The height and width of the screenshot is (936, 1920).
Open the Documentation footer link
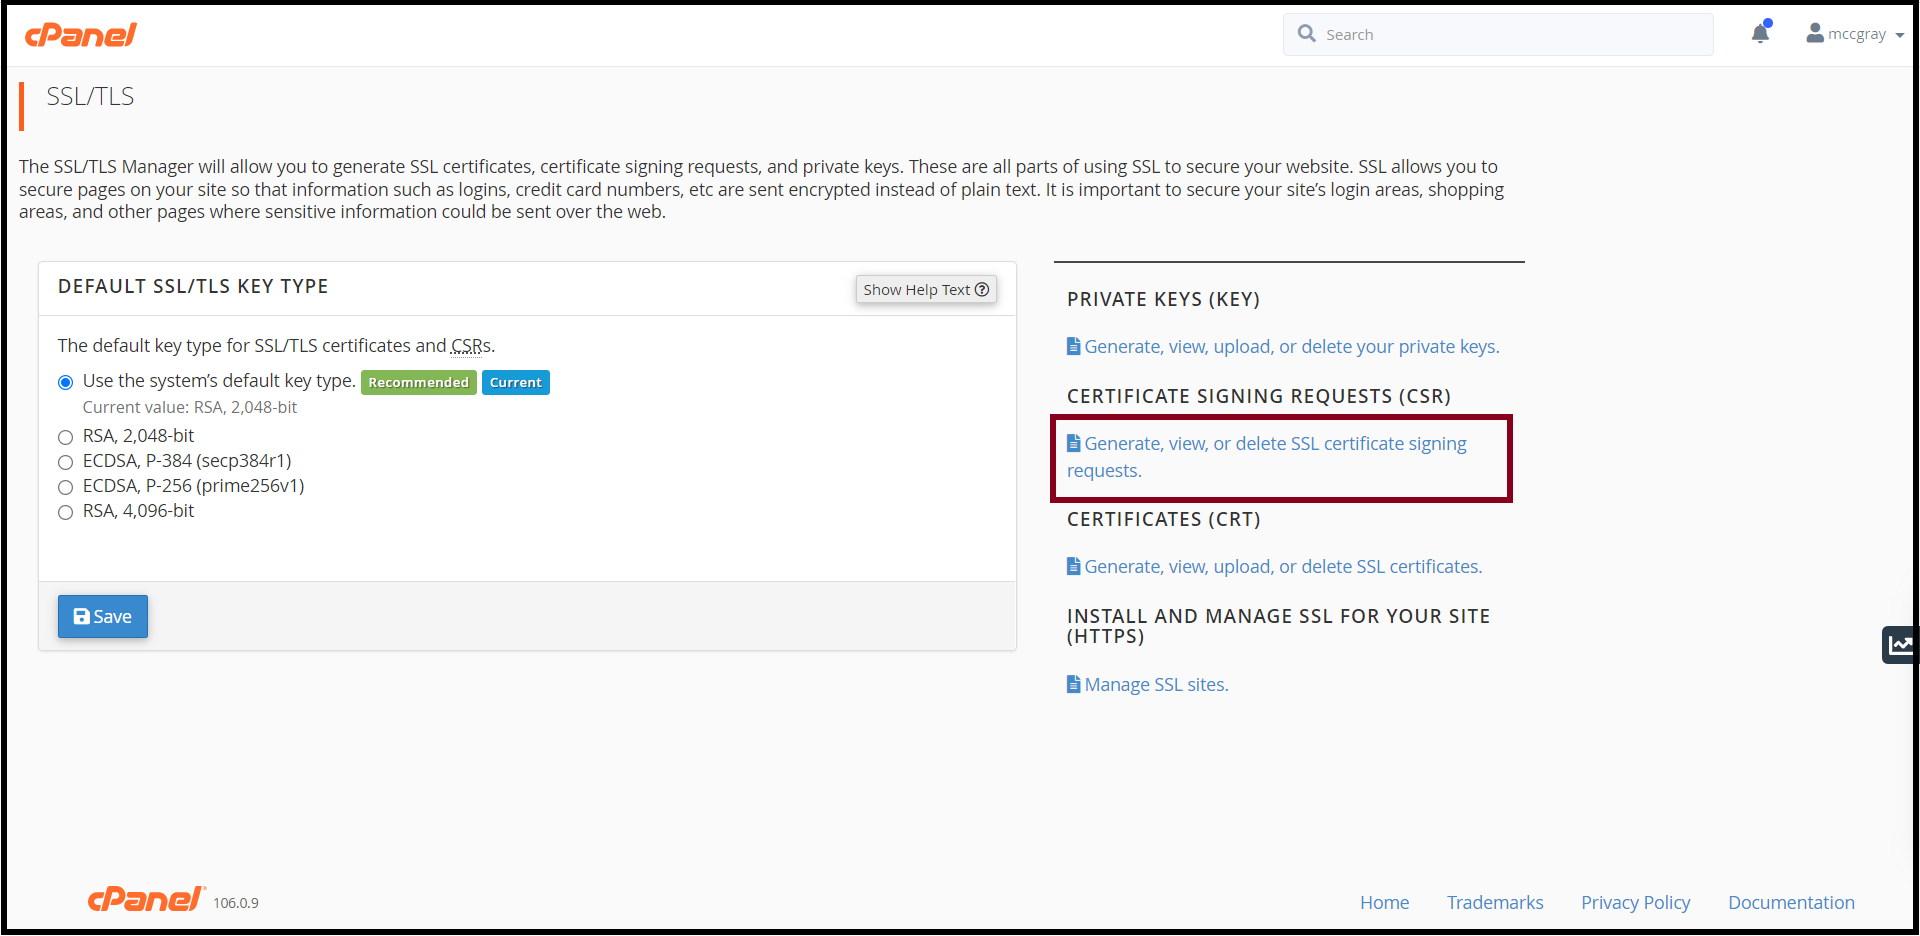pos(1791,902)
